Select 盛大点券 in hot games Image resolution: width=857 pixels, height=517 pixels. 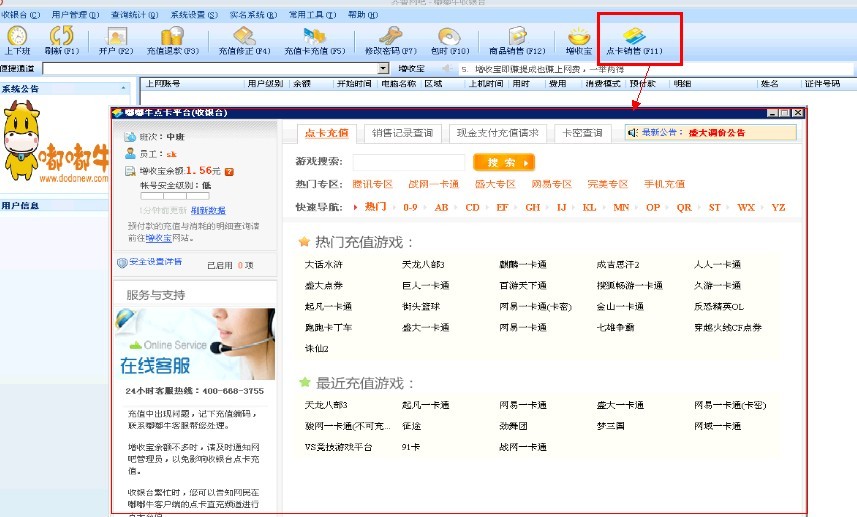point(324,285)
